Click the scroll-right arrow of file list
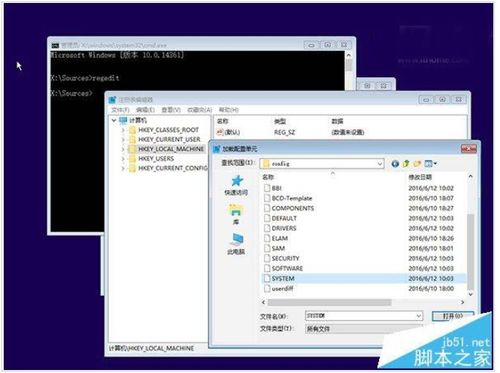The image size is (500, 373). coord(462,302)
